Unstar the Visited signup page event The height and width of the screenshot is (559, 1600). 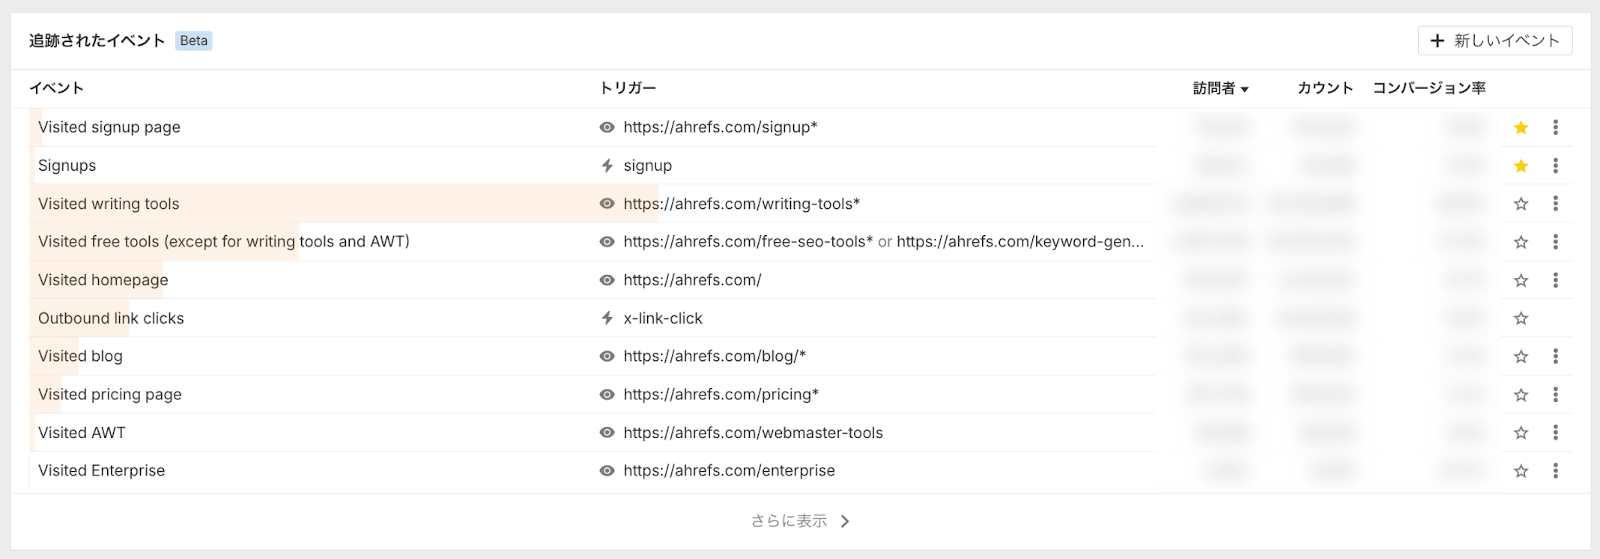[1521, 127]
